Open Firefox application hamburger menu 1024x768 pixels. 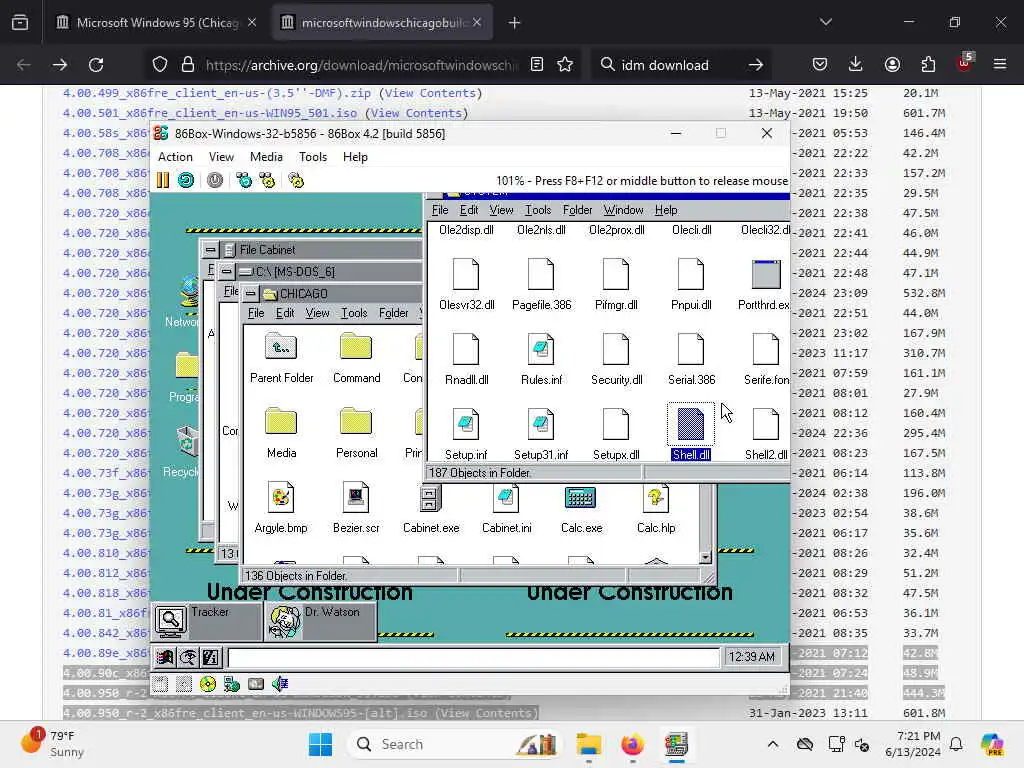[x=1000, y=65]
